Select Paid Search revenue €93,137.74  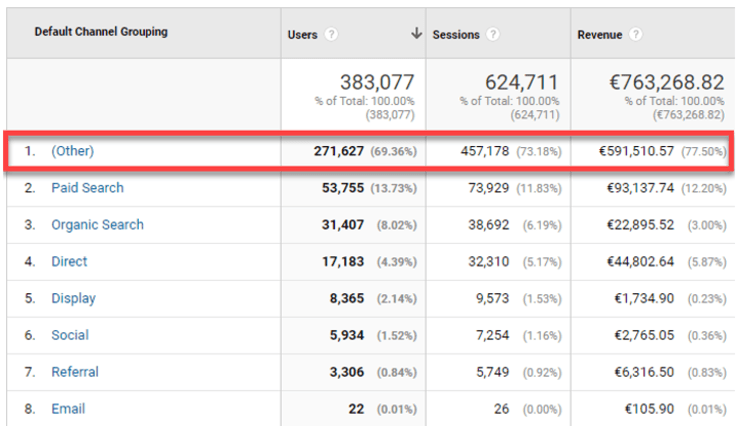[640, 188]
